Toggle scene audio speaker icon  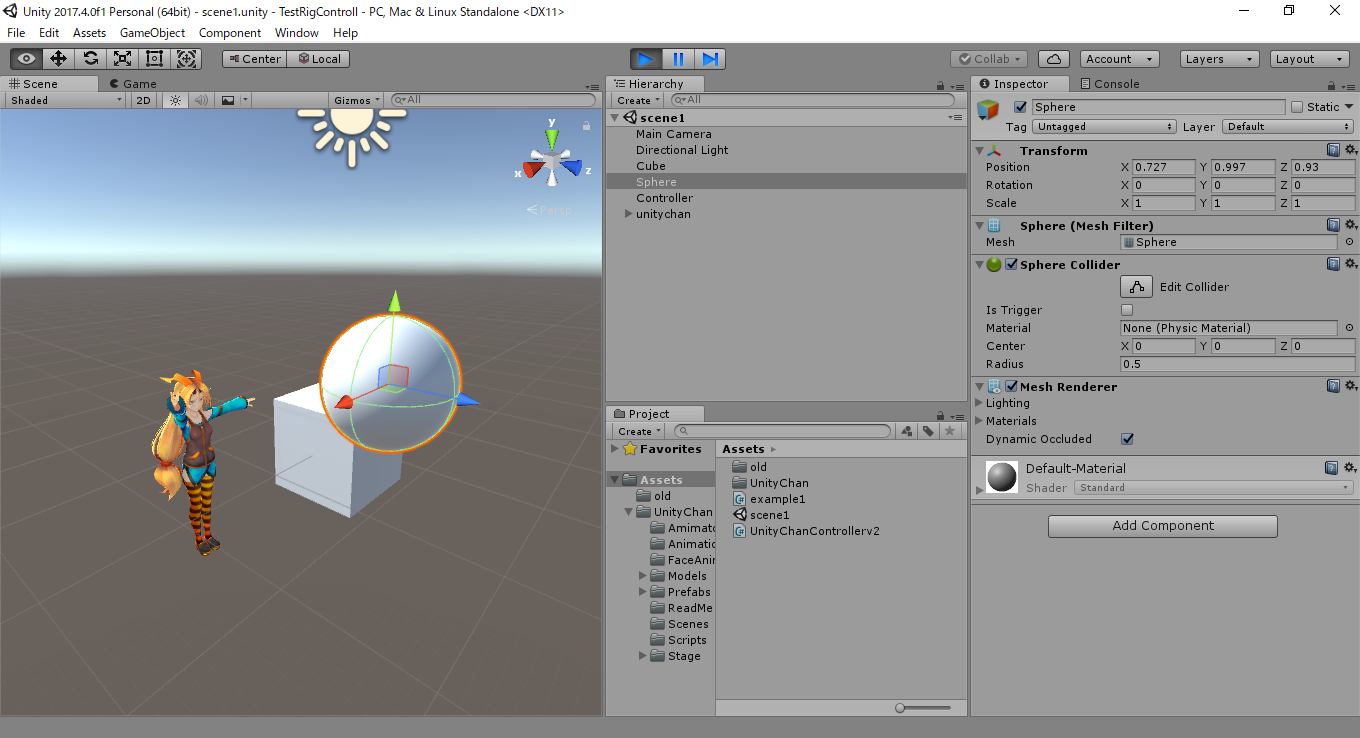click(201, 100)
